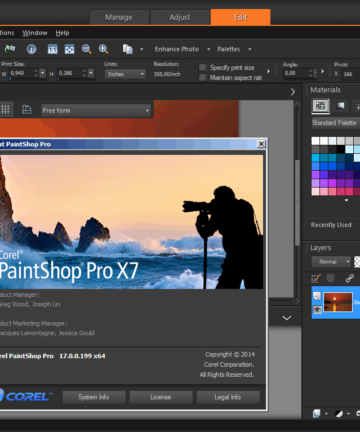
Task: Toggle visibility eye of the Background layer
Action: point(317,310)
